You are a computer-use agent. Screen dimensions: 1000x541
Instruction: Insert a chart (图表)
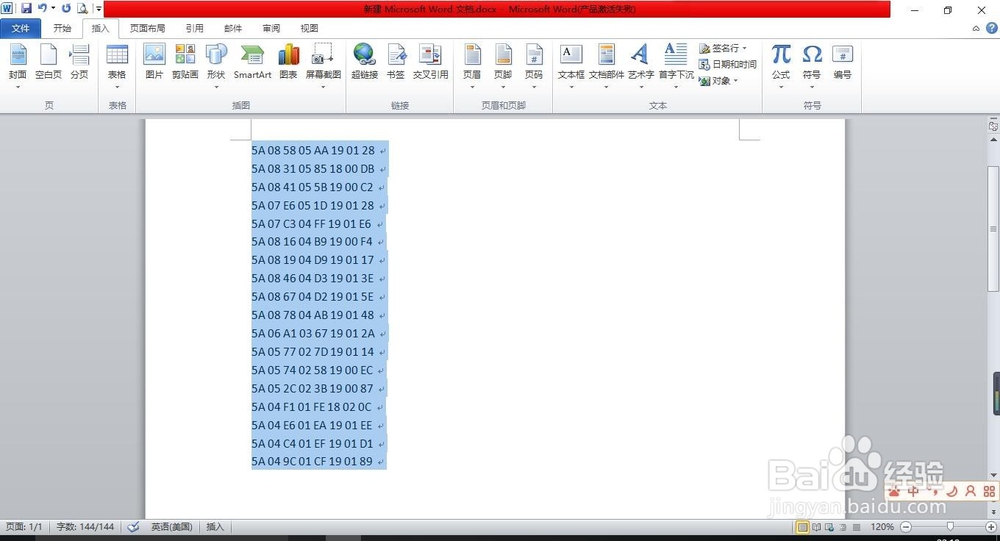point(288,63)
